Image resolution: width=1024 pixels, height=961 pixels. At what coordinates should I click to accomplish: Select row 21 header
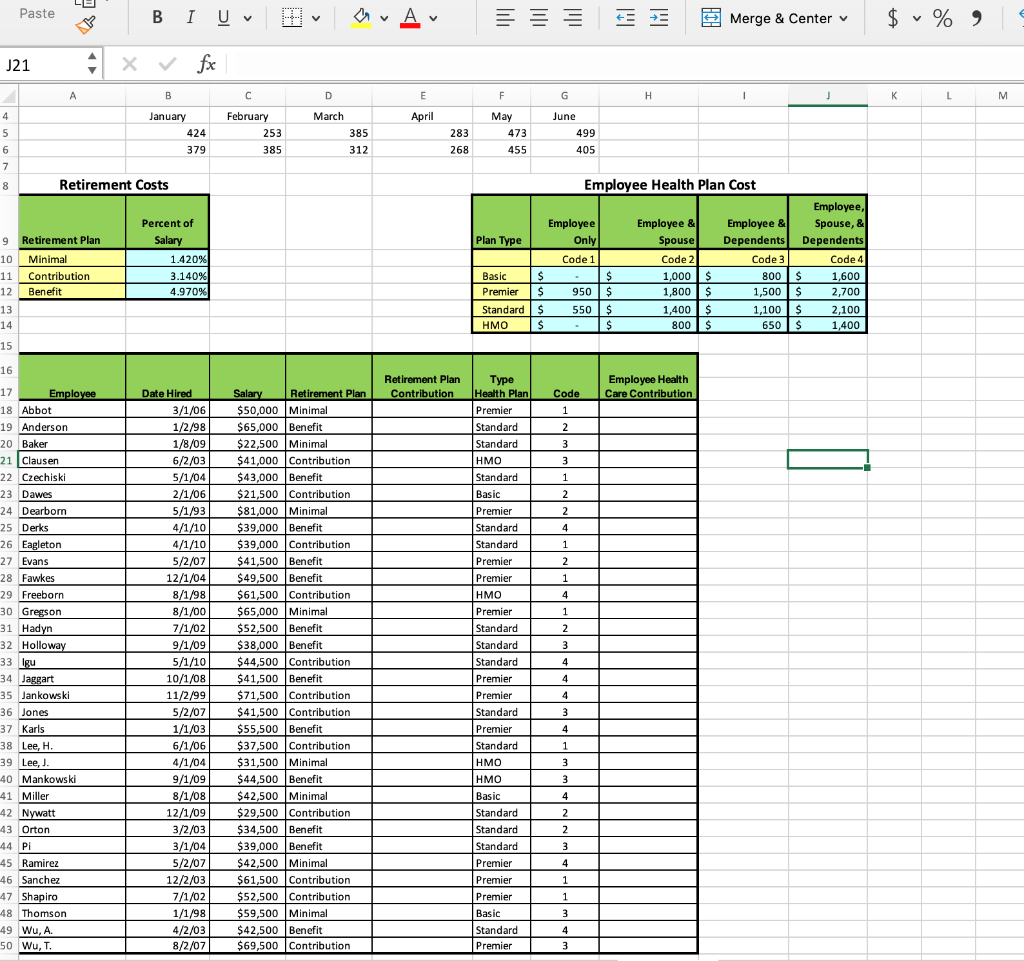(8, 460)
